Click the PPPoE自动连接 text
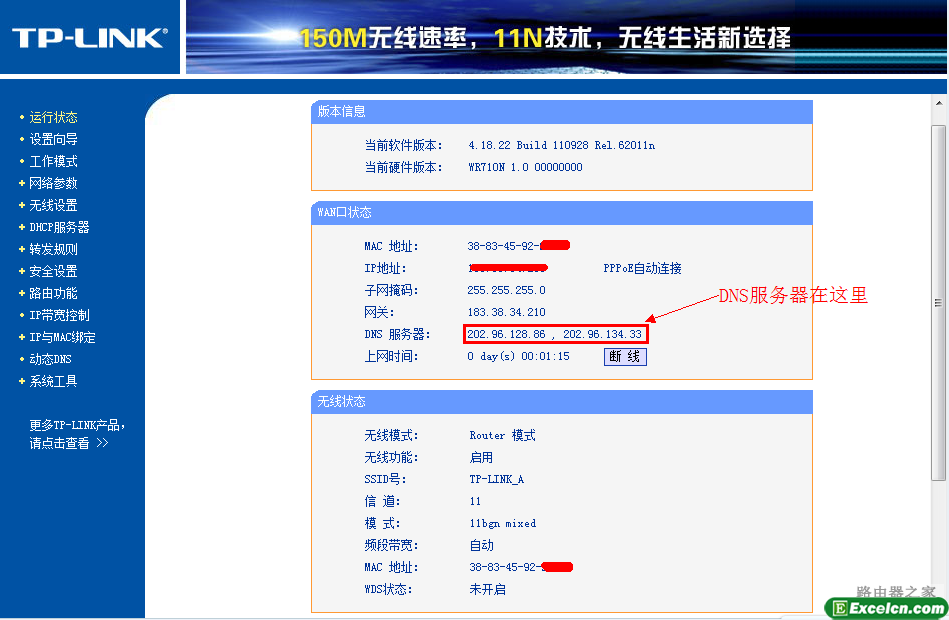This screenshot has width=949, height=620. [642, 268]
